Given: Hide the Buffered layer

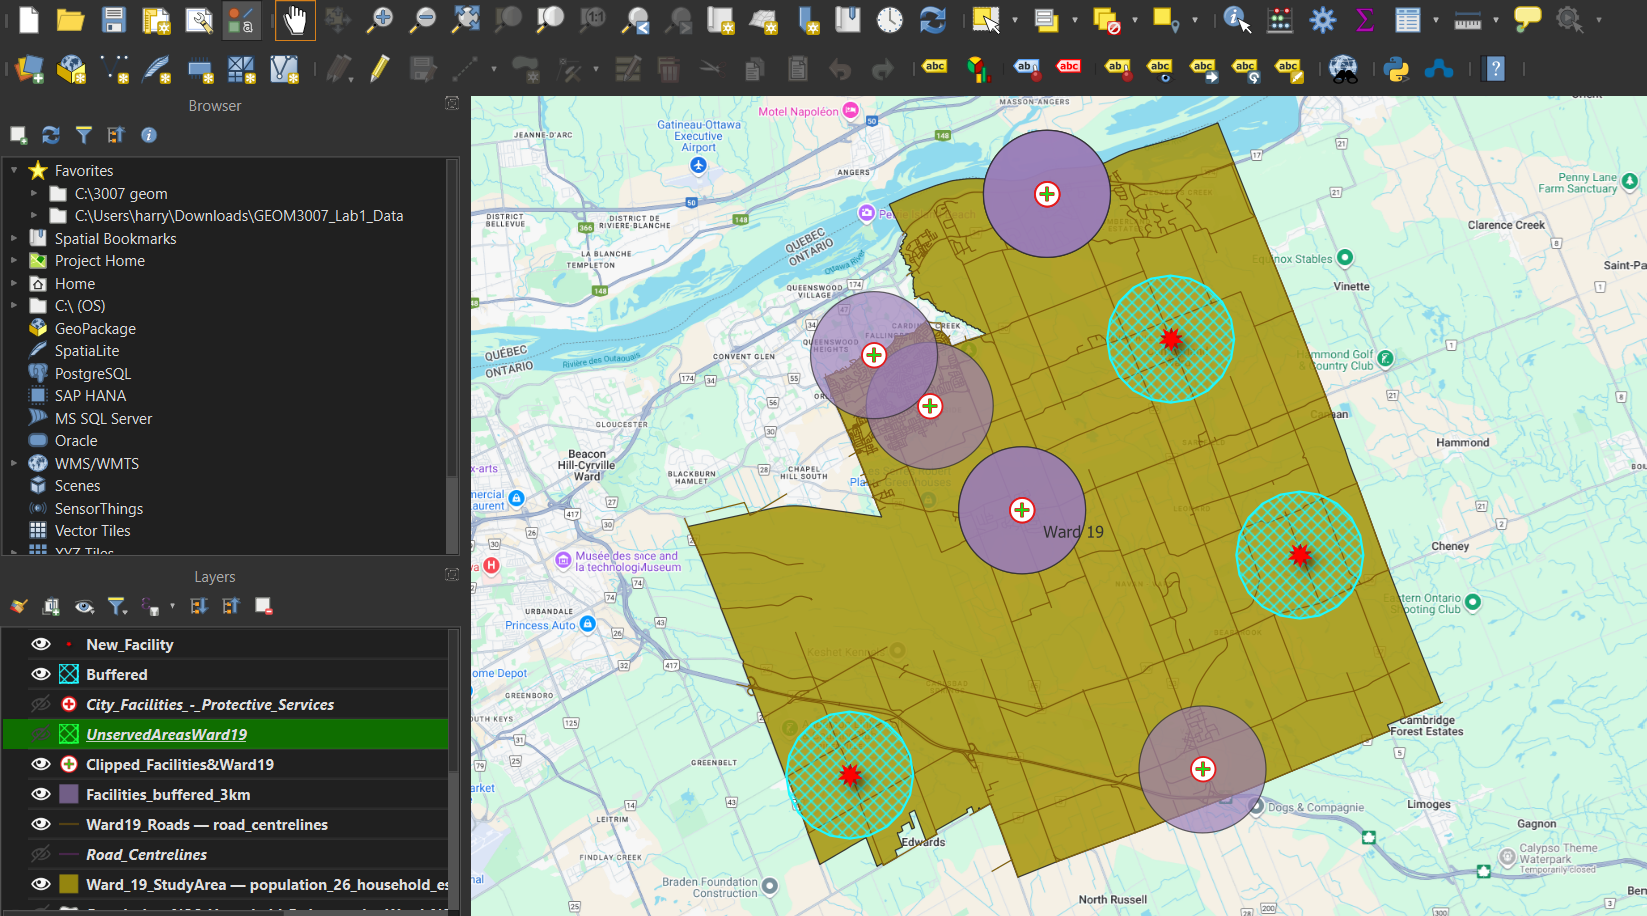Looking at the screenshot, I should pos(41,674).
